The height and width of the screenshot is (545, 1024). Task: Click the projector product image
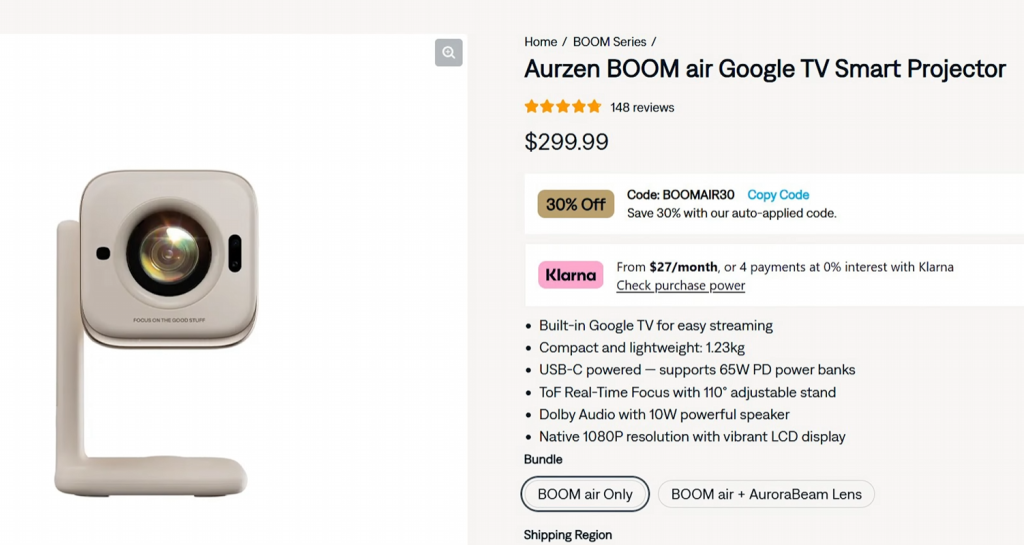tap(160, 330)
